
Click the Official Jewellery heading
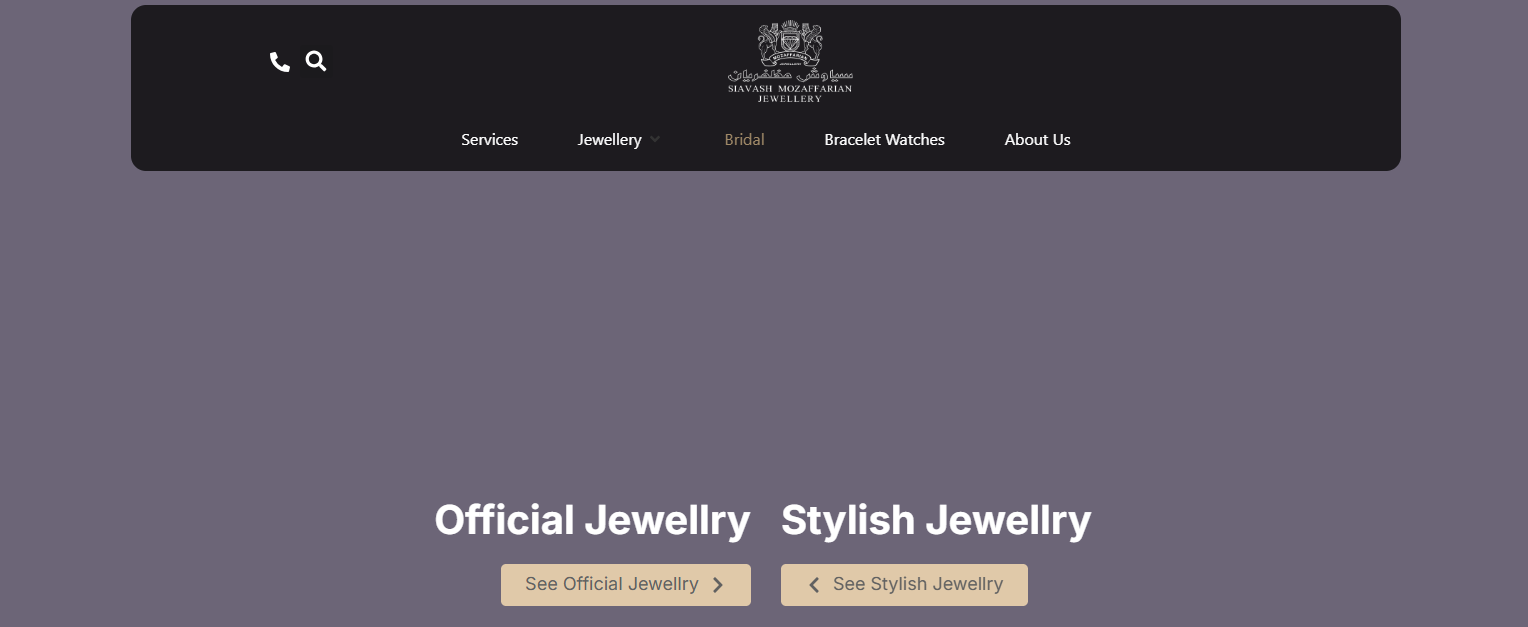[x=592, y=521]
